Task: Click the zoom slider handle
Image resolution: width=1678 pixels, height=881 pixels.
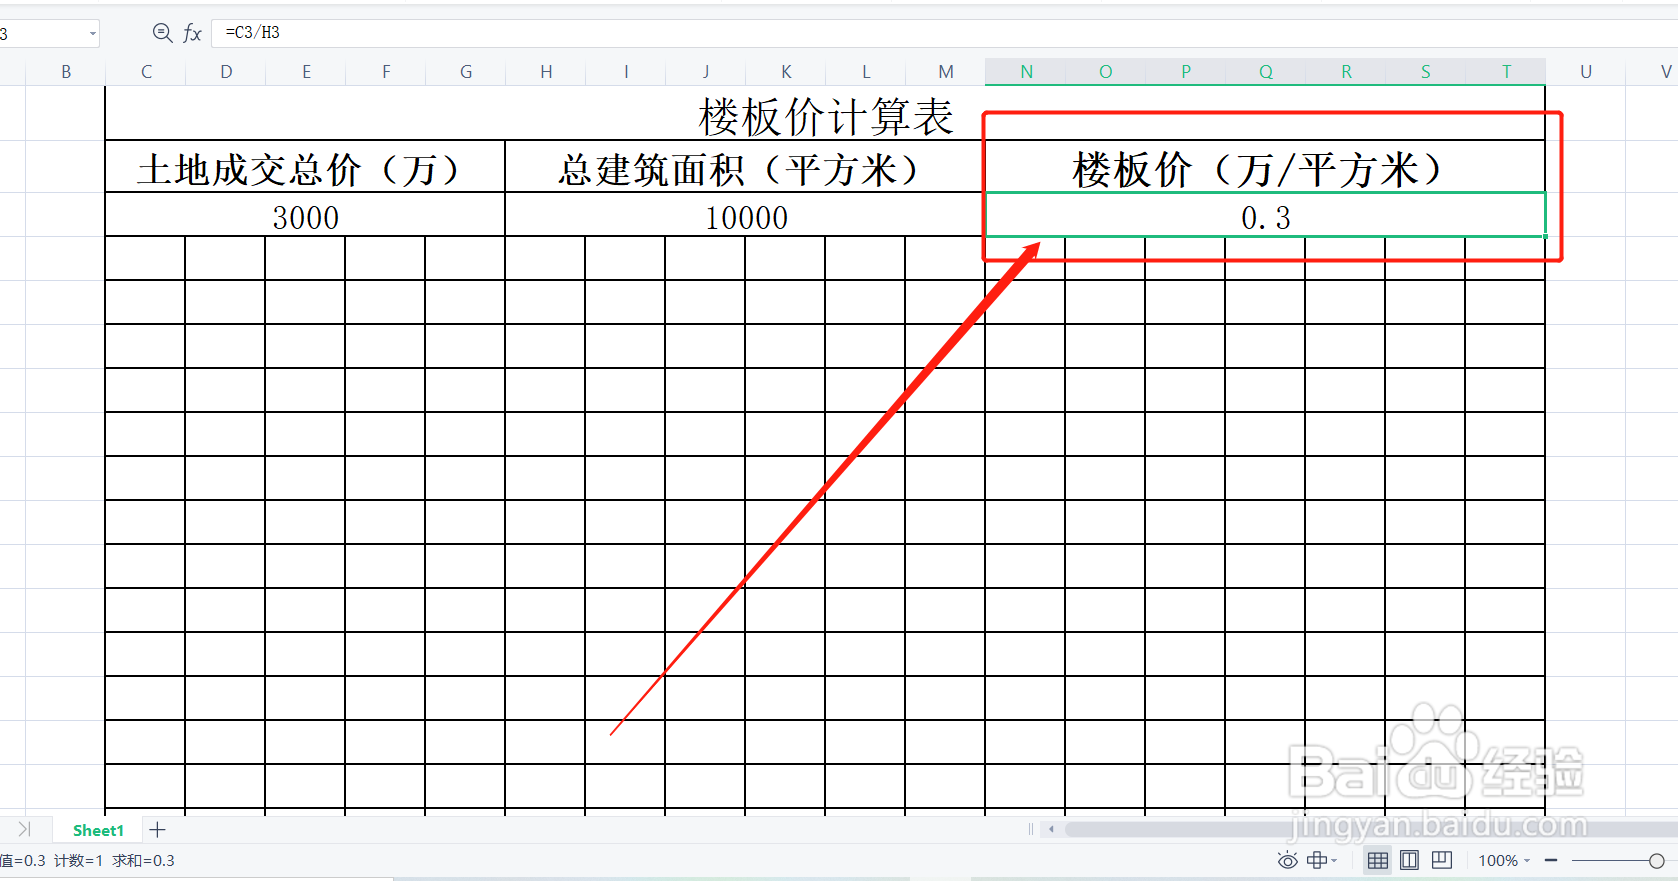Action: [x=1656, y=860]
